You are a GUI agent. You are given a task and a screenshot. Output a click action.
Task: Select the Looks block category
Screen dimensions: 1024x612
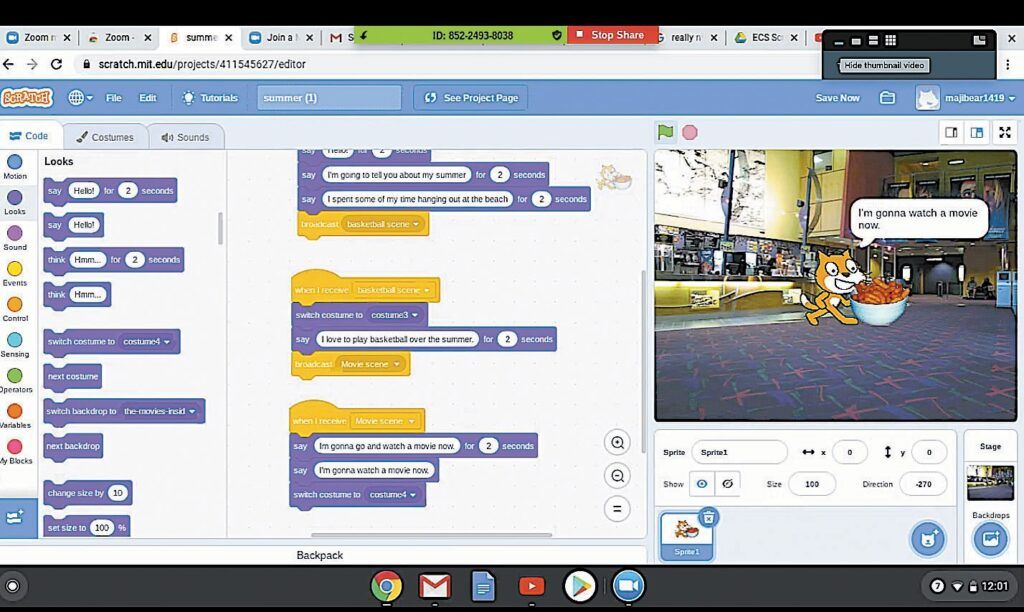14,202
